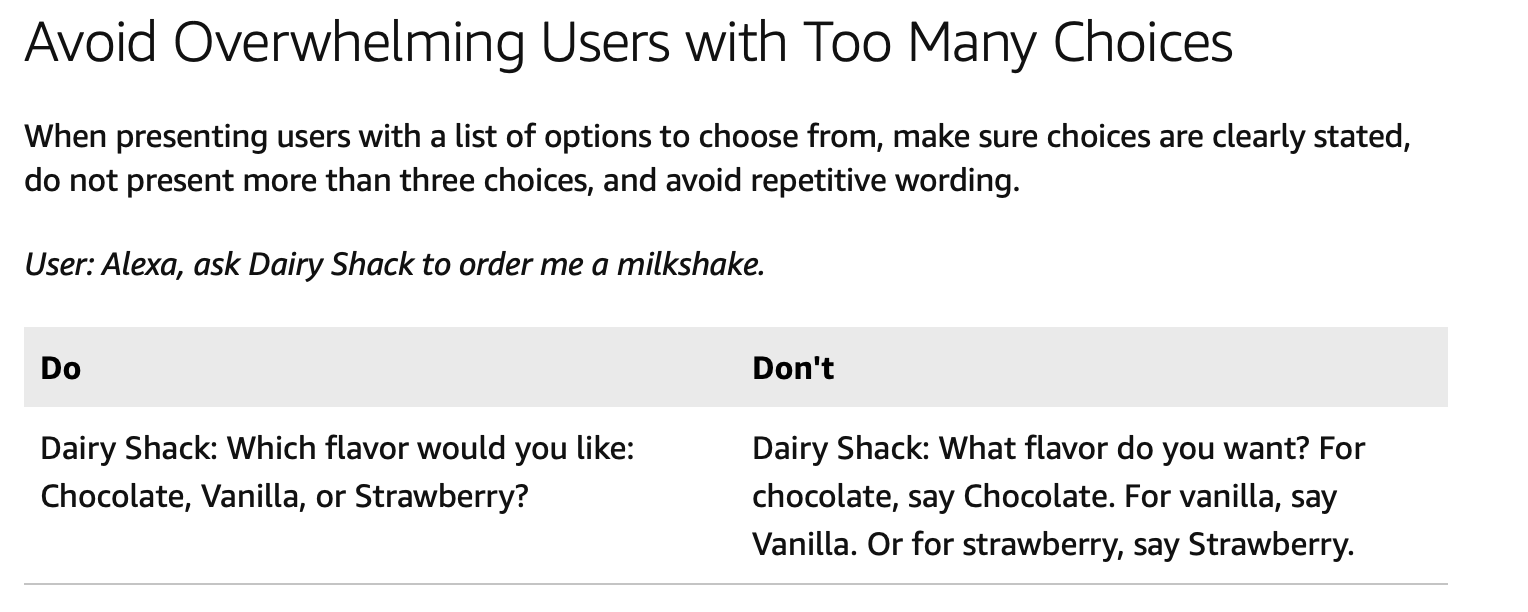Click "What flavor do you want?" text
The width and height of the screenshot is (1528, 612).
coord(1125,448)
